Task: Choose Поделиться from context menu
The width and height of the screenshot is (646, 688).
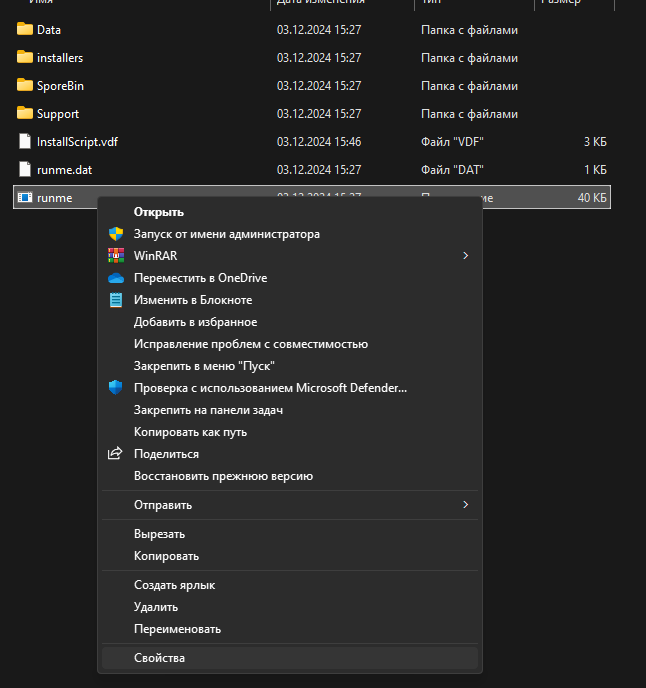Action: (x=290, y=454)
